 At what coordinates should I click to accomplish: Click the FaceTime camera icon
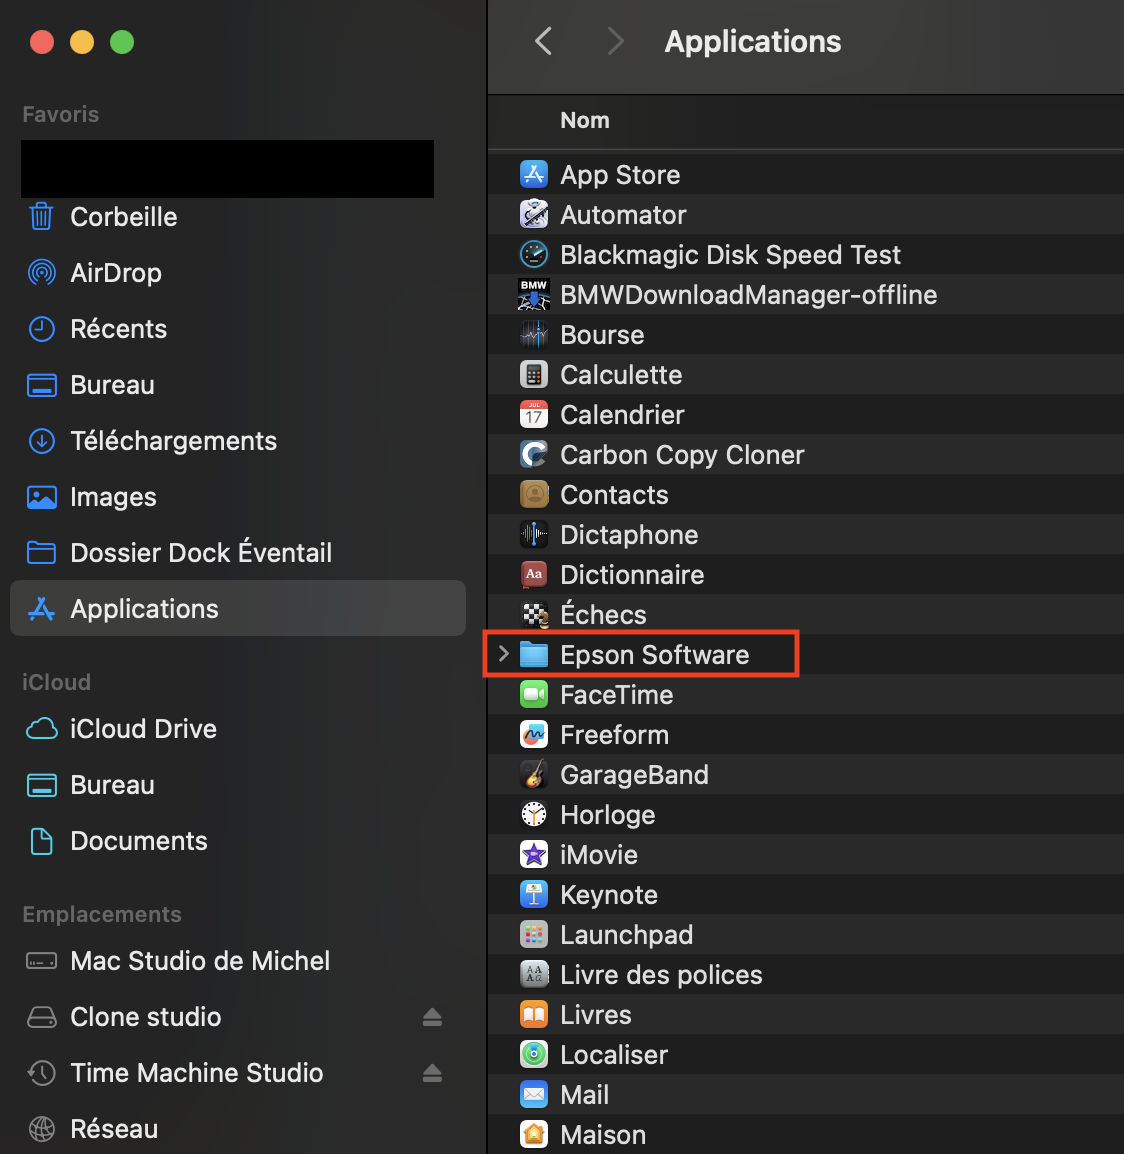(x=534, y=695)
